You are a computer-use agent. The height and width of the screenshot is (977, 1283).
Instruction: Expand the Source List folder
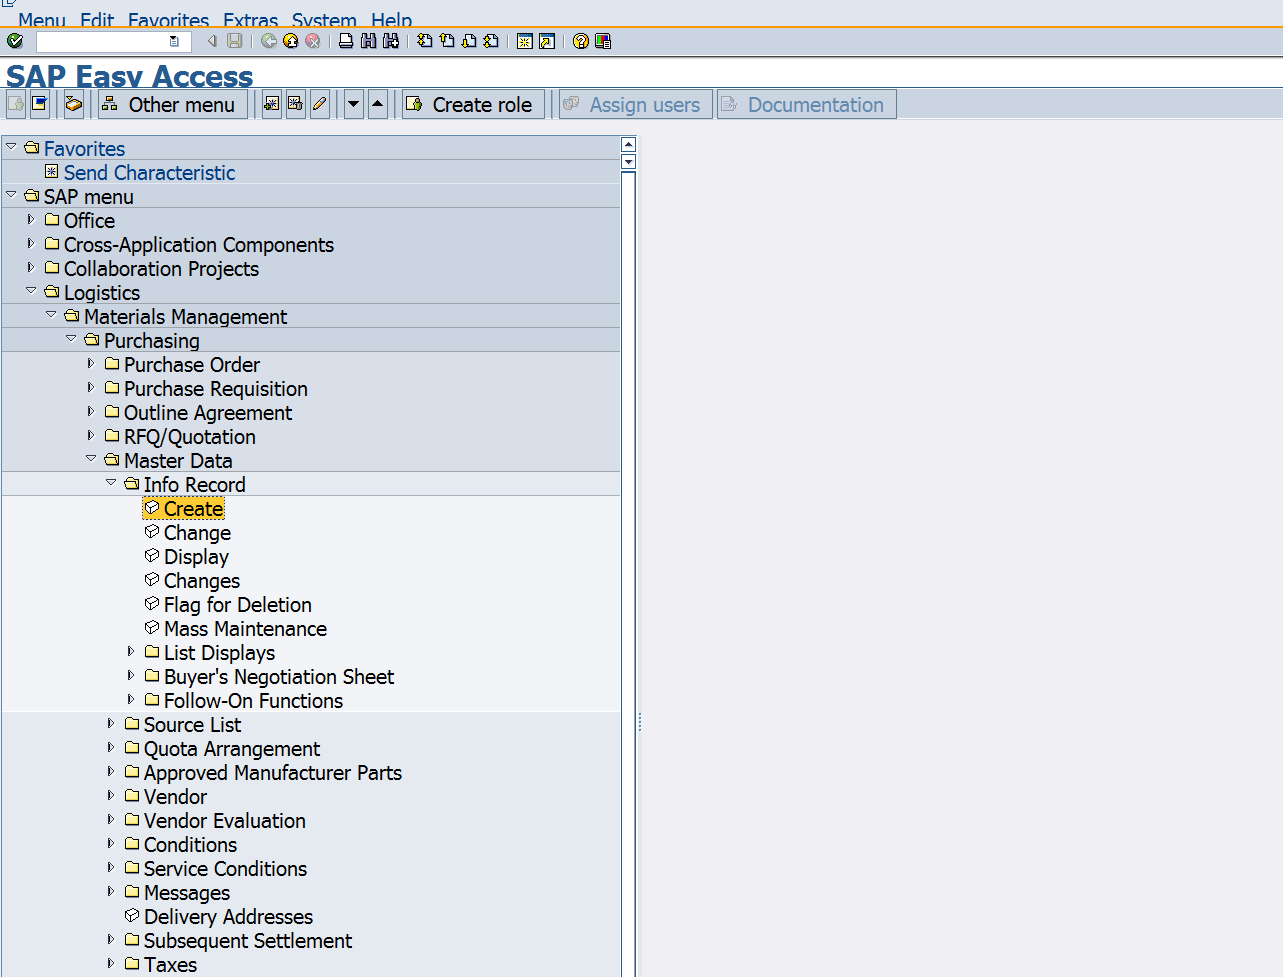[x=111, y=723]
